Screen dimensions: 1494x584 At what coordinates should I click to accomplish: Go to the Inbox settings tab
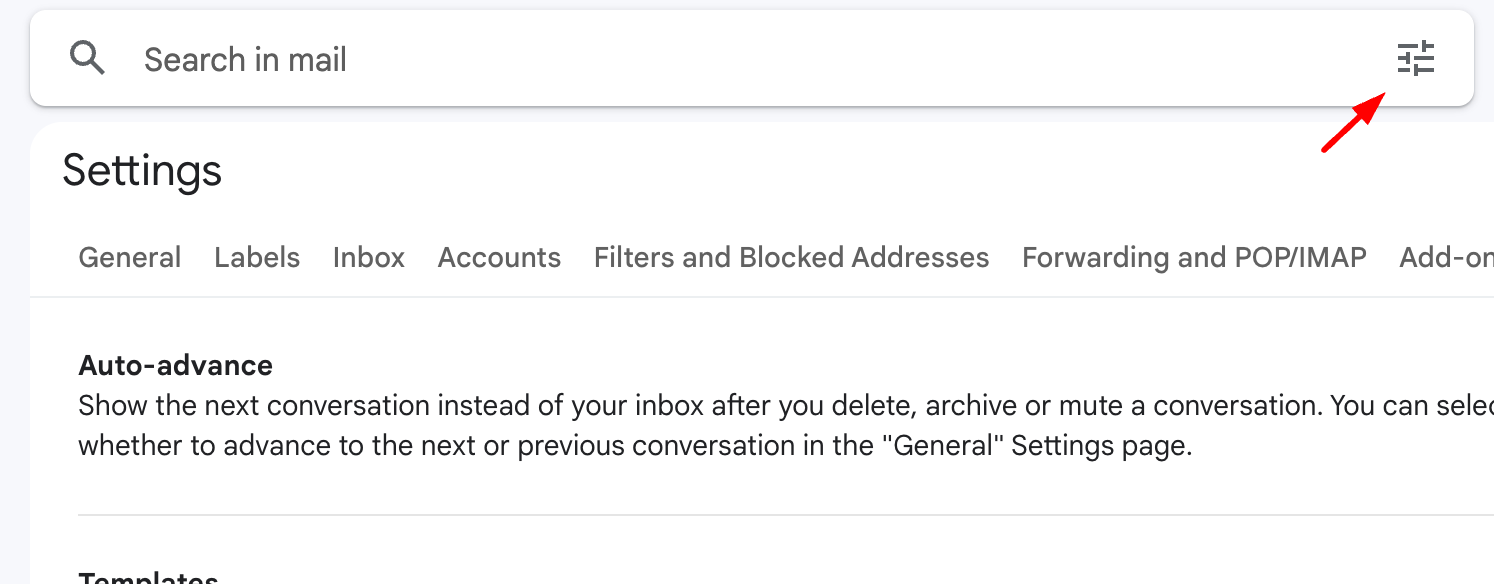tap(369, 258)
